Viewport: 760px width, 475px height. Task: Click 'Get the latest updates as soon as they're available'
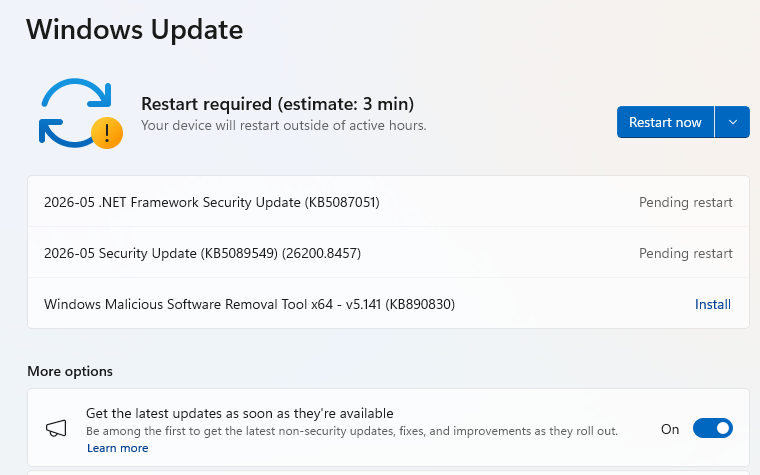(239, 413)
